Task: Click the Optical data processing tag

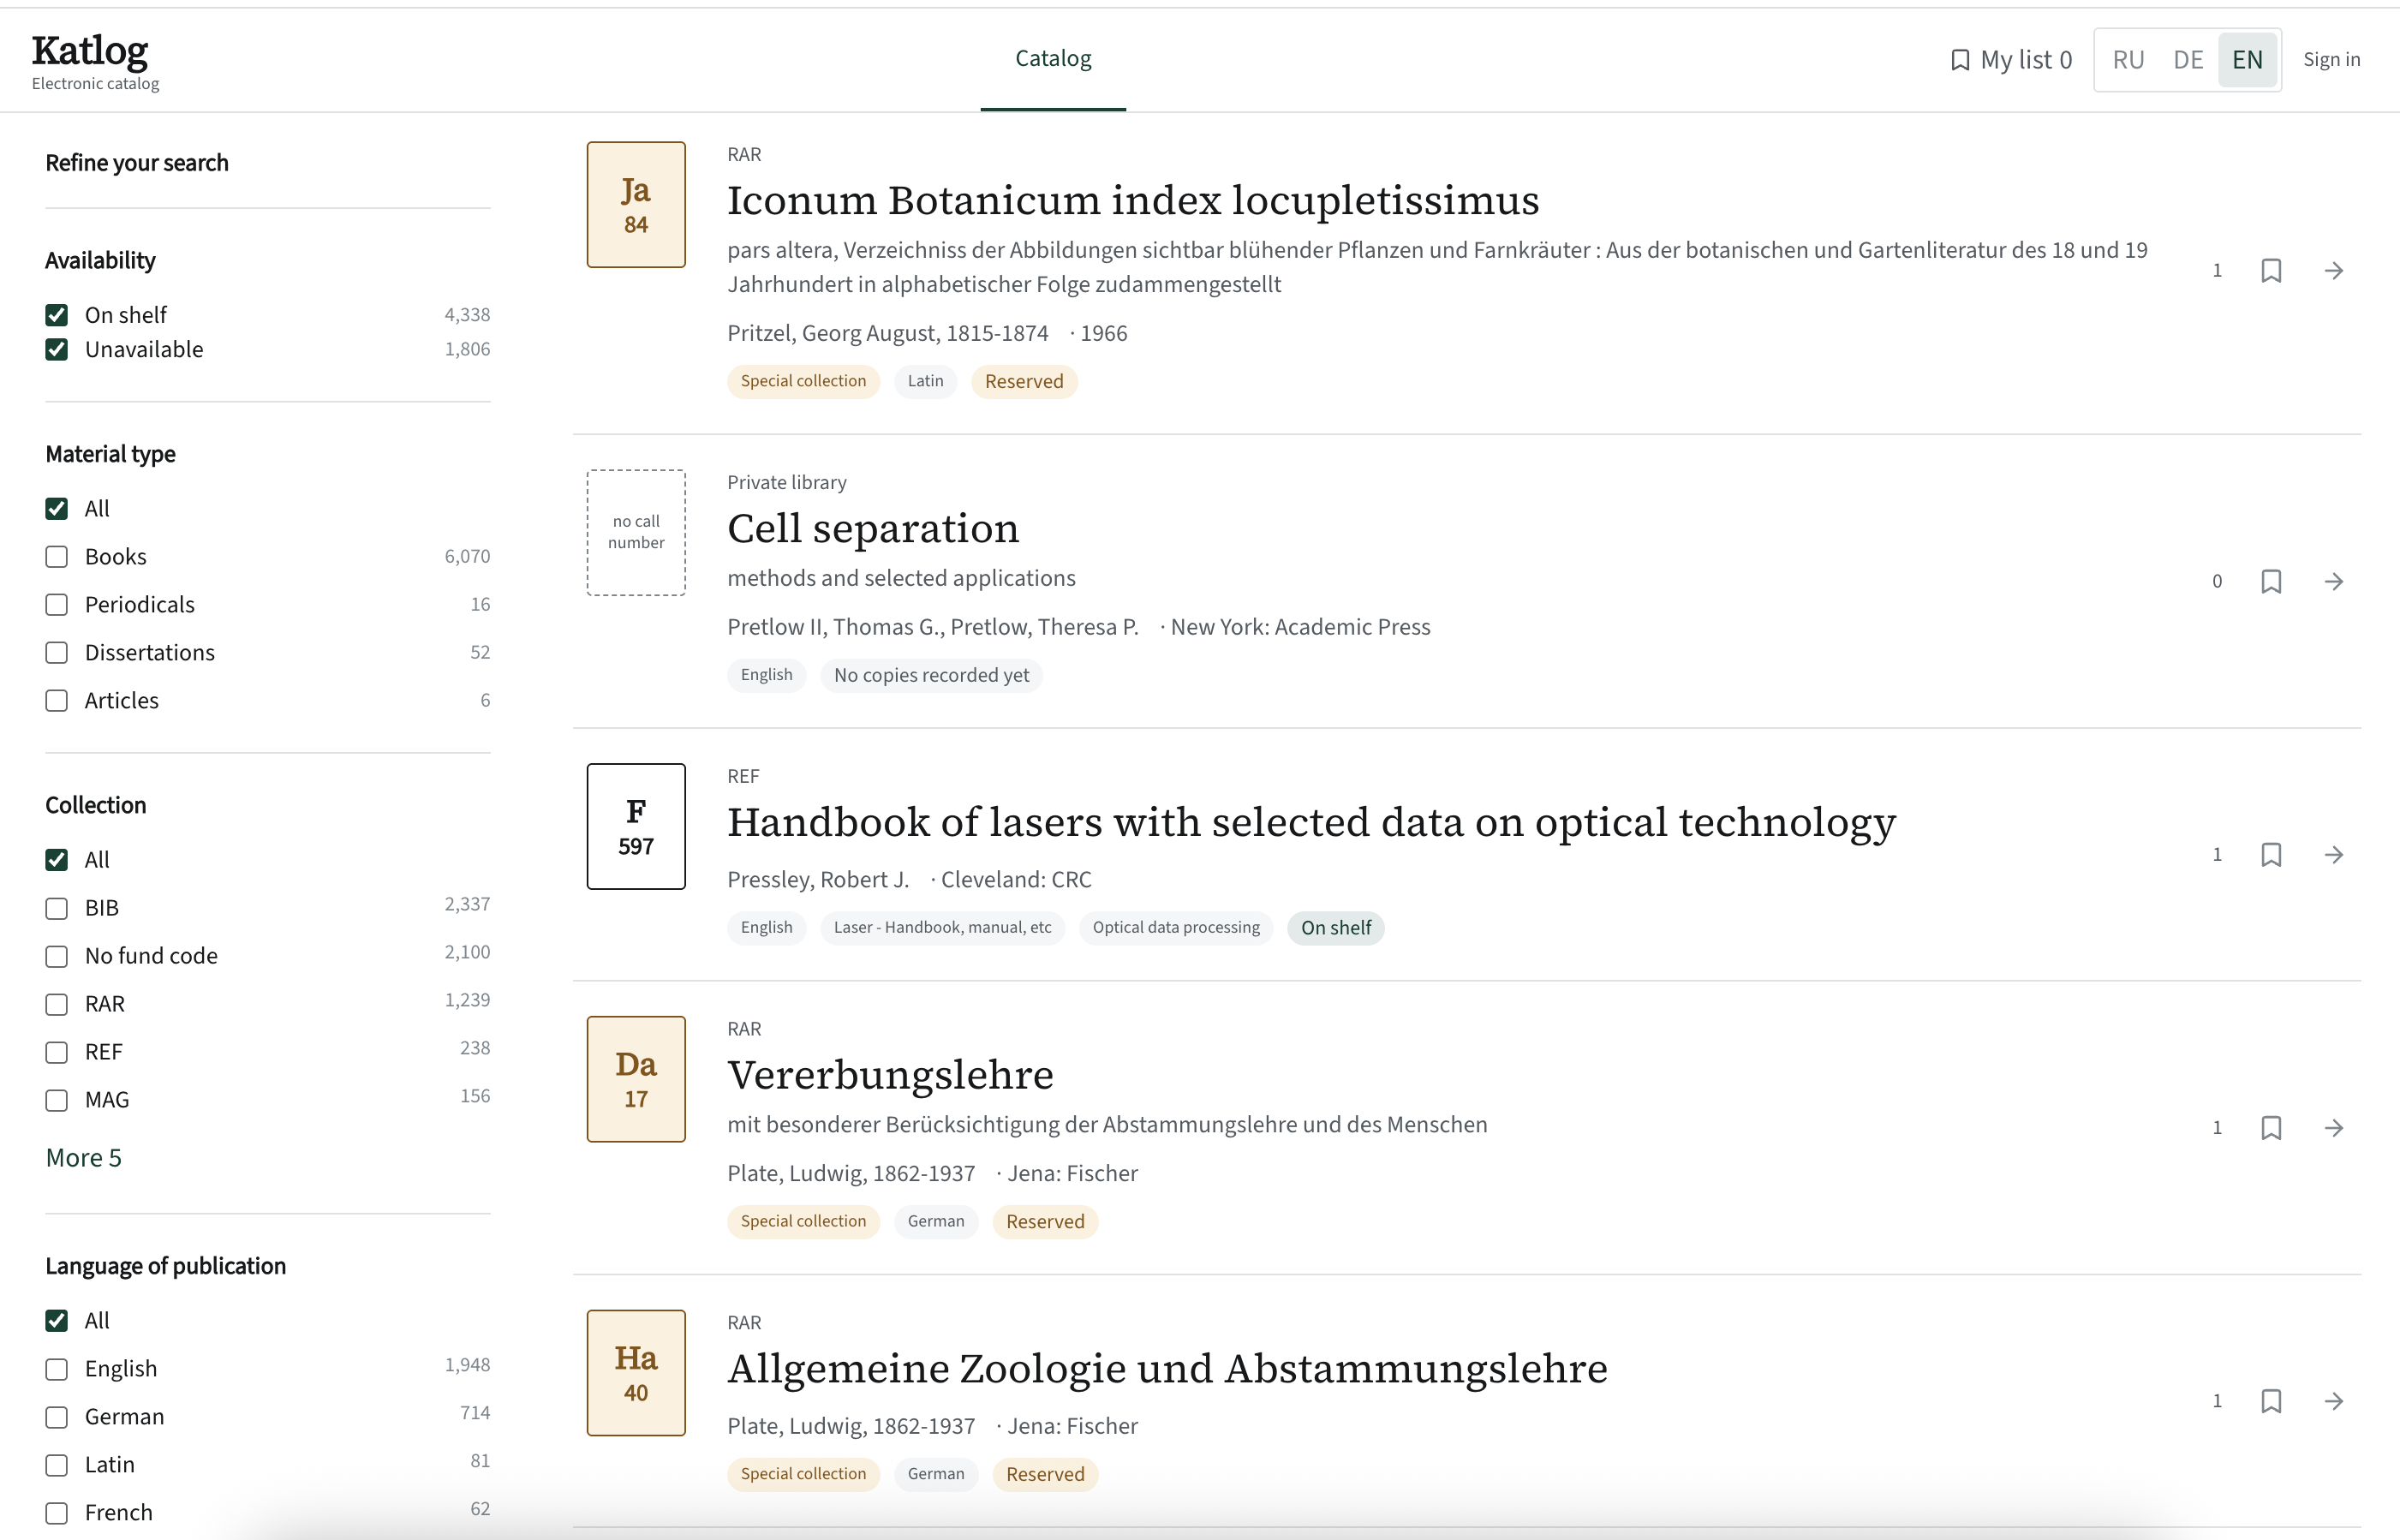Action: [x=1176, y=928]
